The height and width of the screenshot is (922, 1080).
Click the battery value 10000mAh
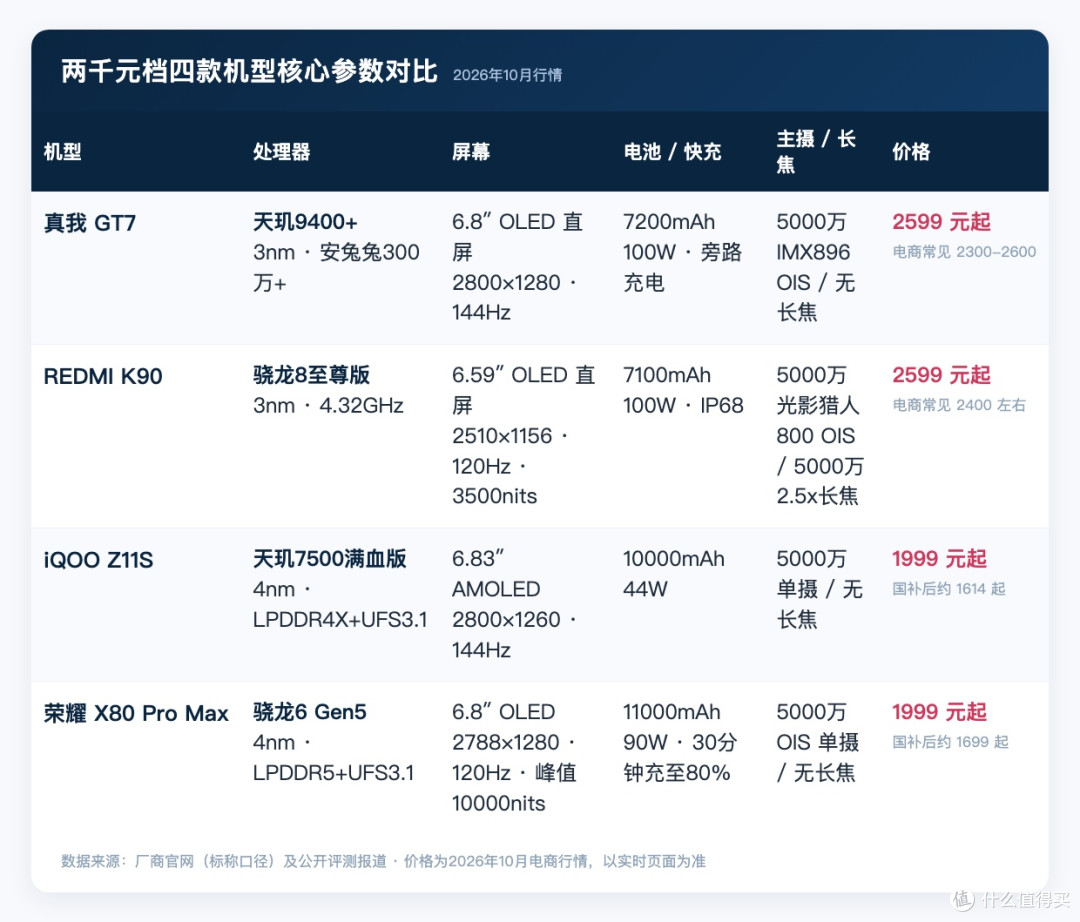tap(674, 558)
